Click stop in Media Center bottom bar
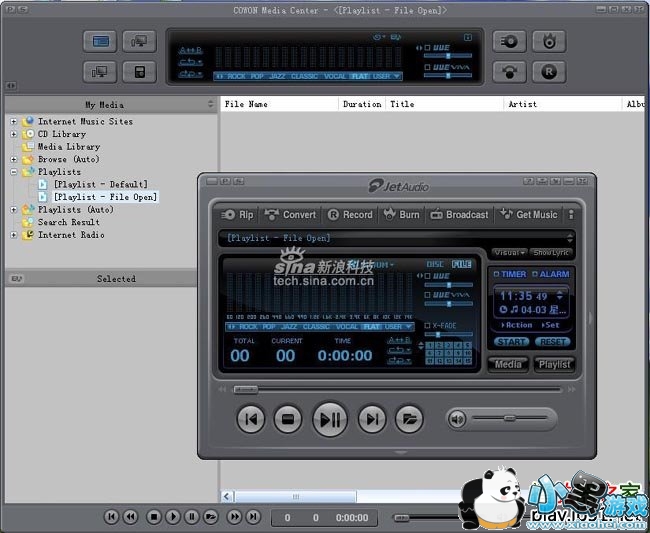Image resolution: width=650 pixels, height=533 pixels. pos(154,517)
